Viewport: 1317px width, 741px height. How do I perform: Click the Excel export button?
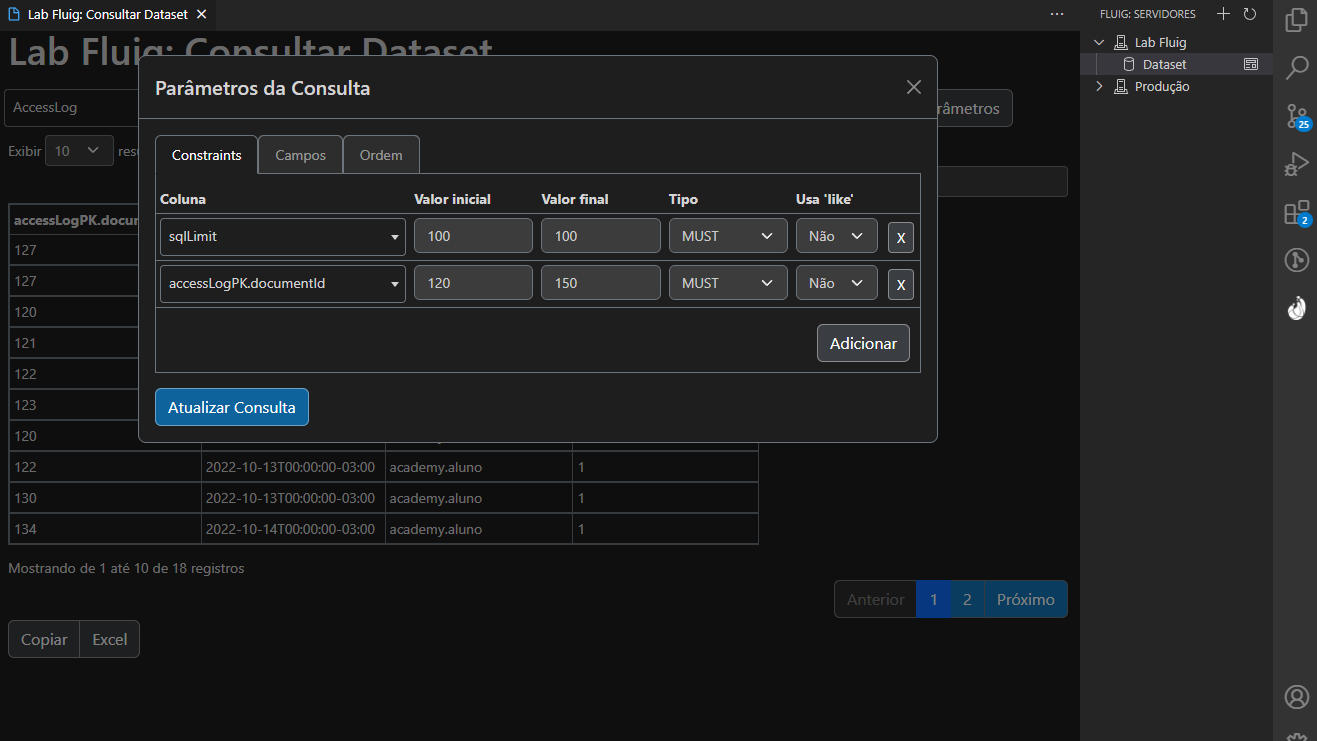(x=110, y=639)
